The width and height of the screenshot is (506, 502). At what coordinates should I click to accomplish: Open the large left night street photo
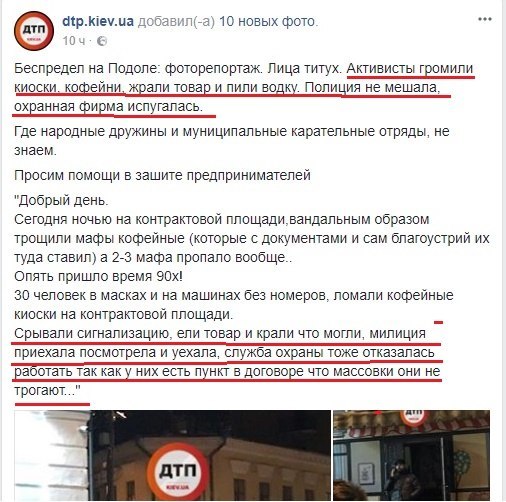click(172, 456)
